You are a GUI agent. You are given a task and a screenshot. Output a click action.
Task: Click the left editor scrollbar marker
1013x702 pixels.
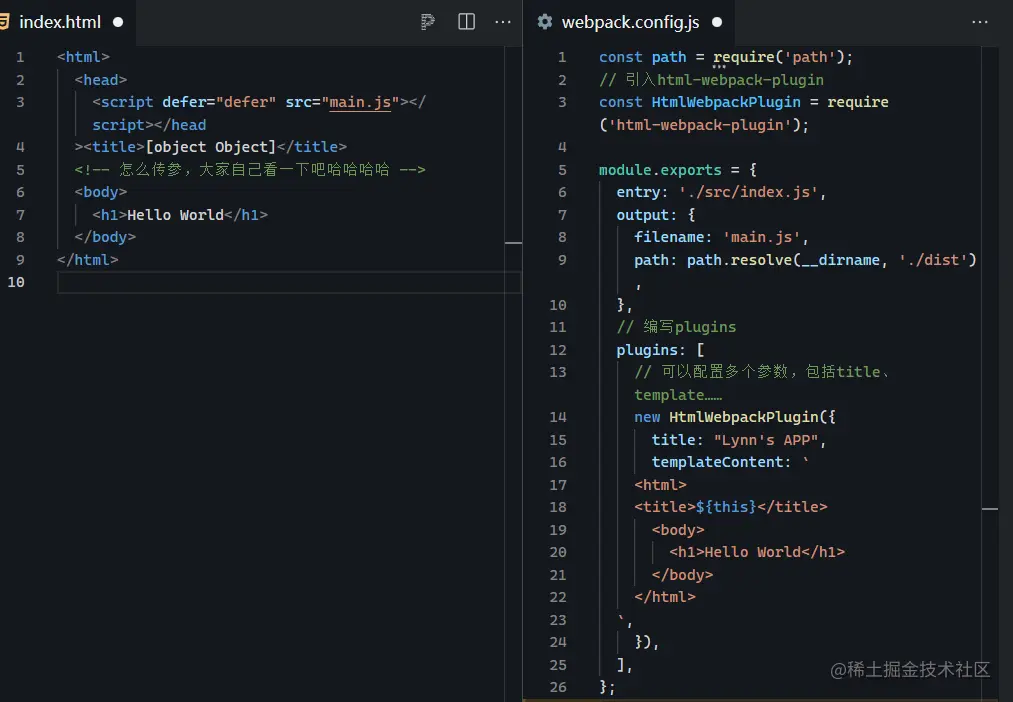pyautogui.click(x=513, y=243)
